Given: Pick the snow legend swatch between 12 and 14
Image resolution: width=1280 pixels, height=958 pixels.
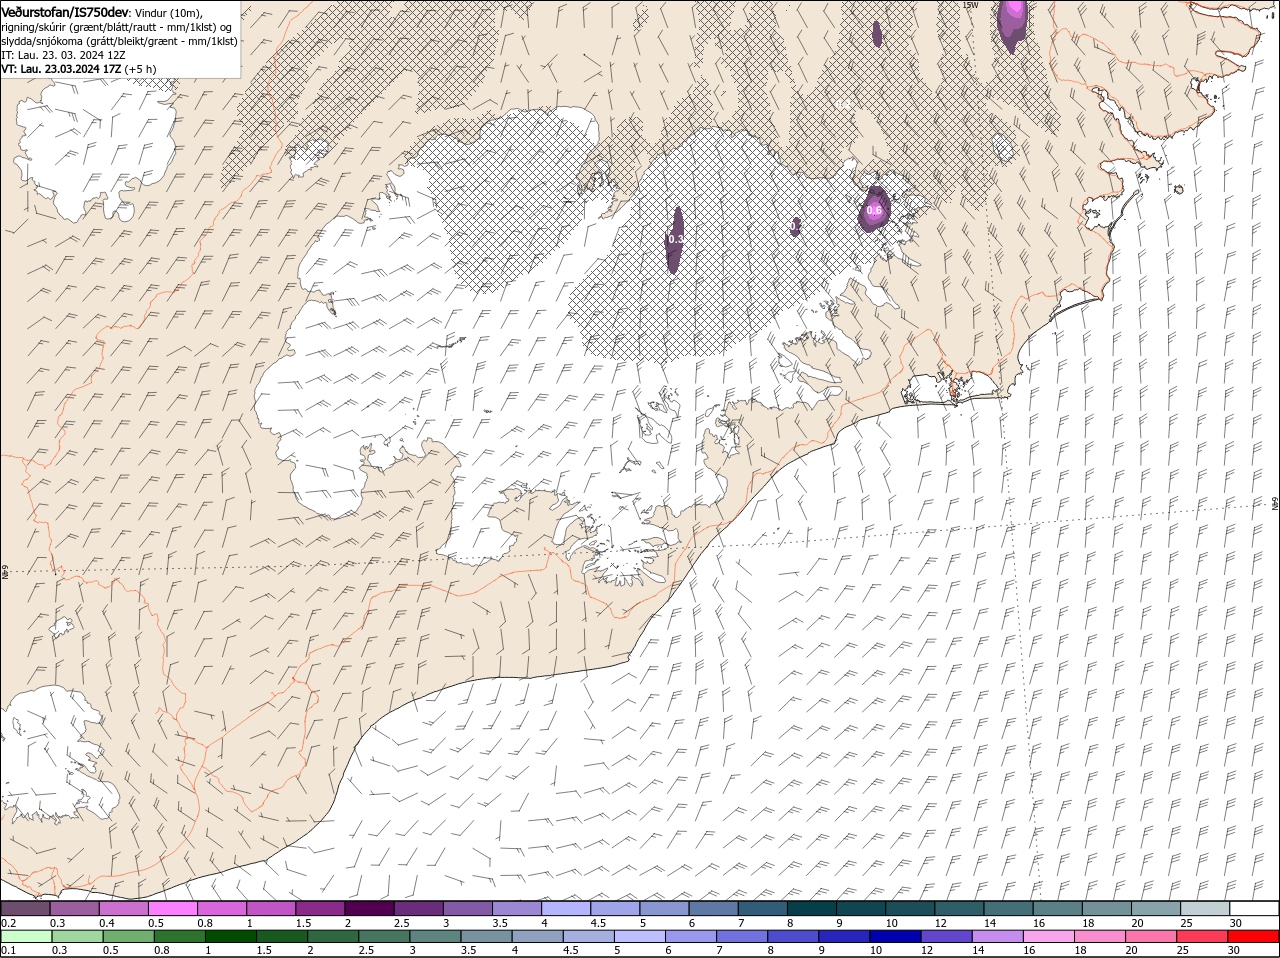Looking at the screenshot, I should coord(959,909).
